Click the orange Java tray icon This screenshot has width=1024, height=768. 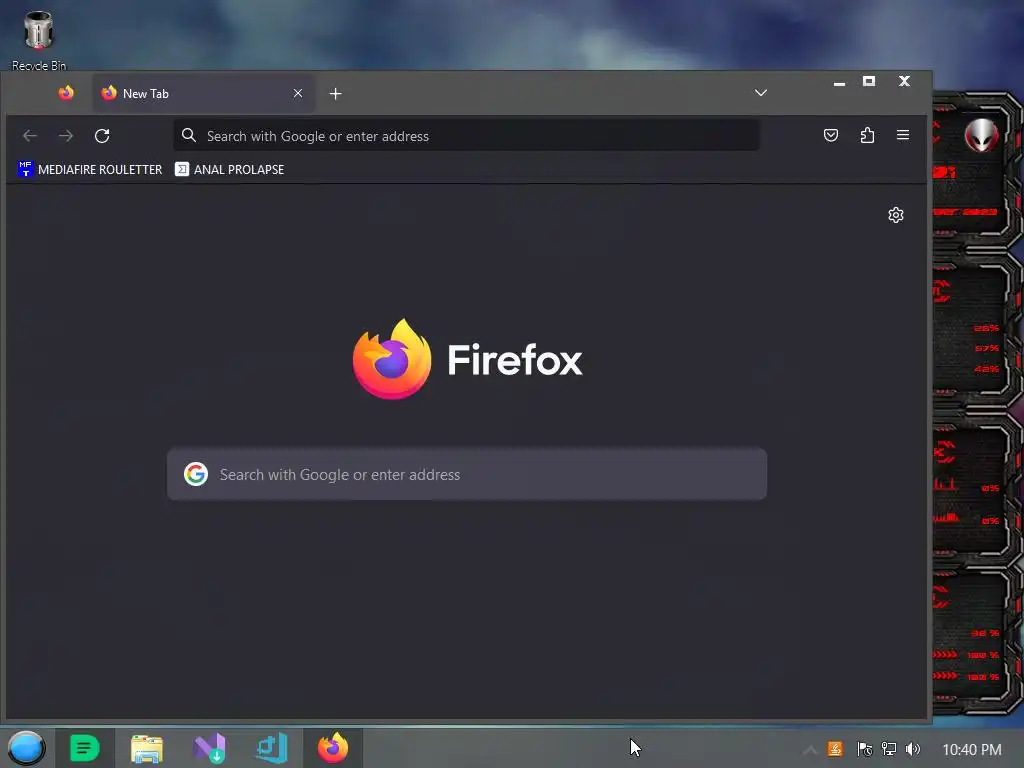coord(835,749)
